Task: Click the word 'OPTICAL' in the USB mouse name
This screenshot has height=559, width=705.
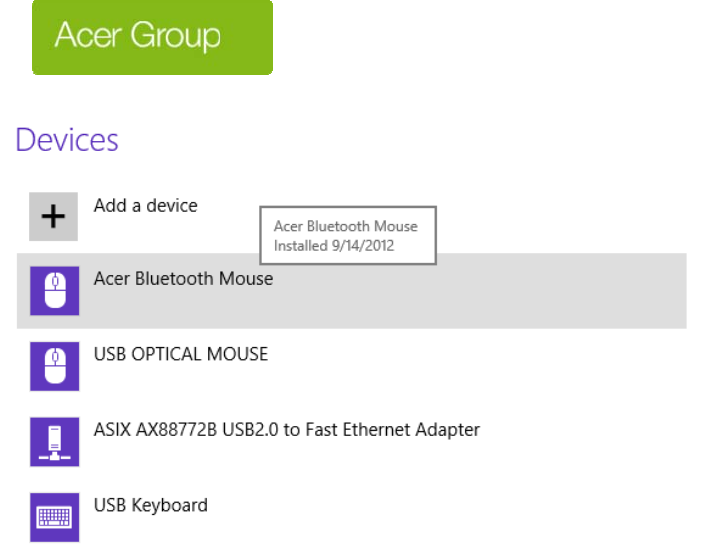Action: coord(166,354)
